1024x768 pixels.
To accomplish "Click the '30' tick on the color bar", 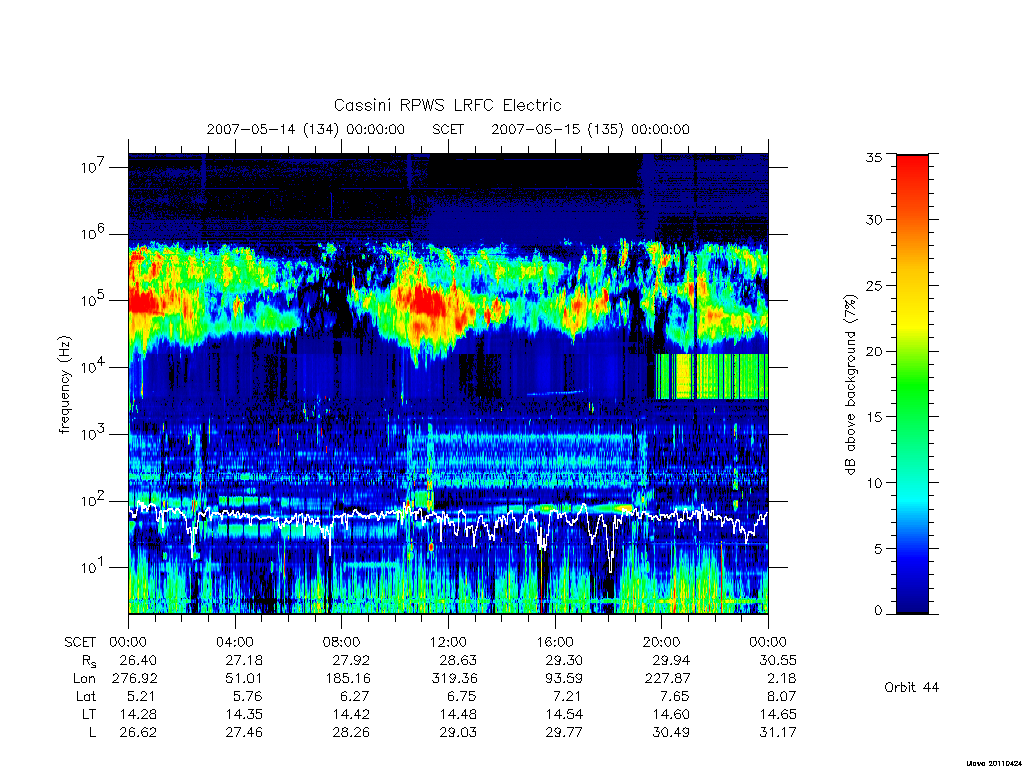I will (x=874, y=219).
